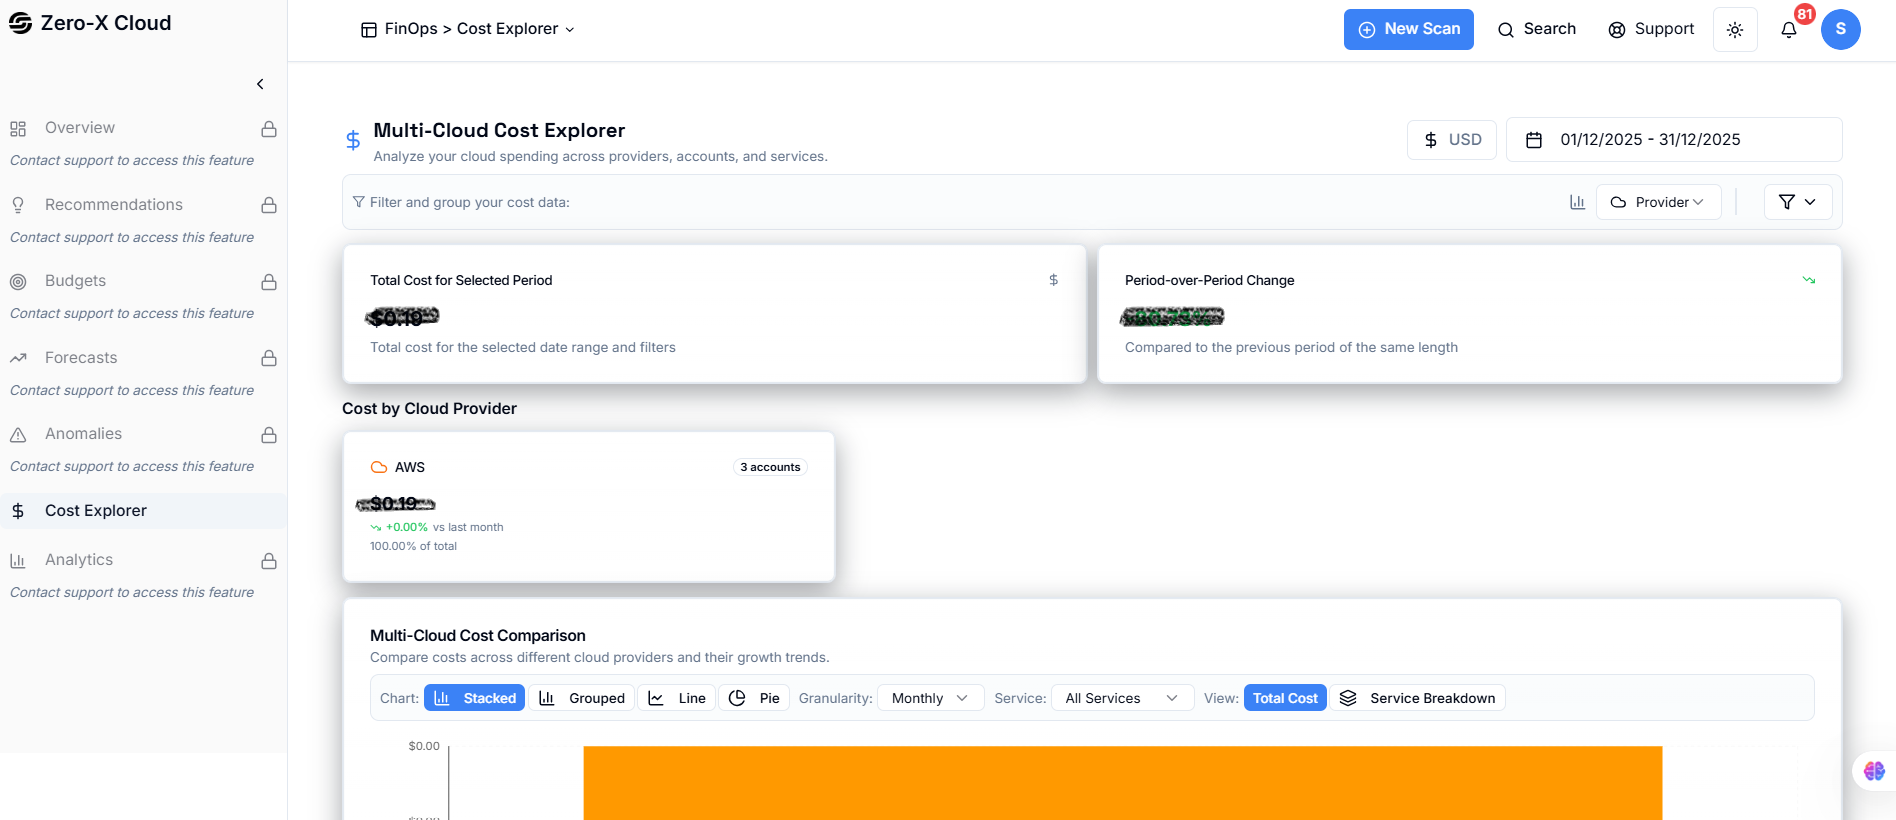Image resolution: width=1896 pixels, height=820 pixels.
Task: Open the Analytics sidebar item
Action: click(x=143, y=560)
